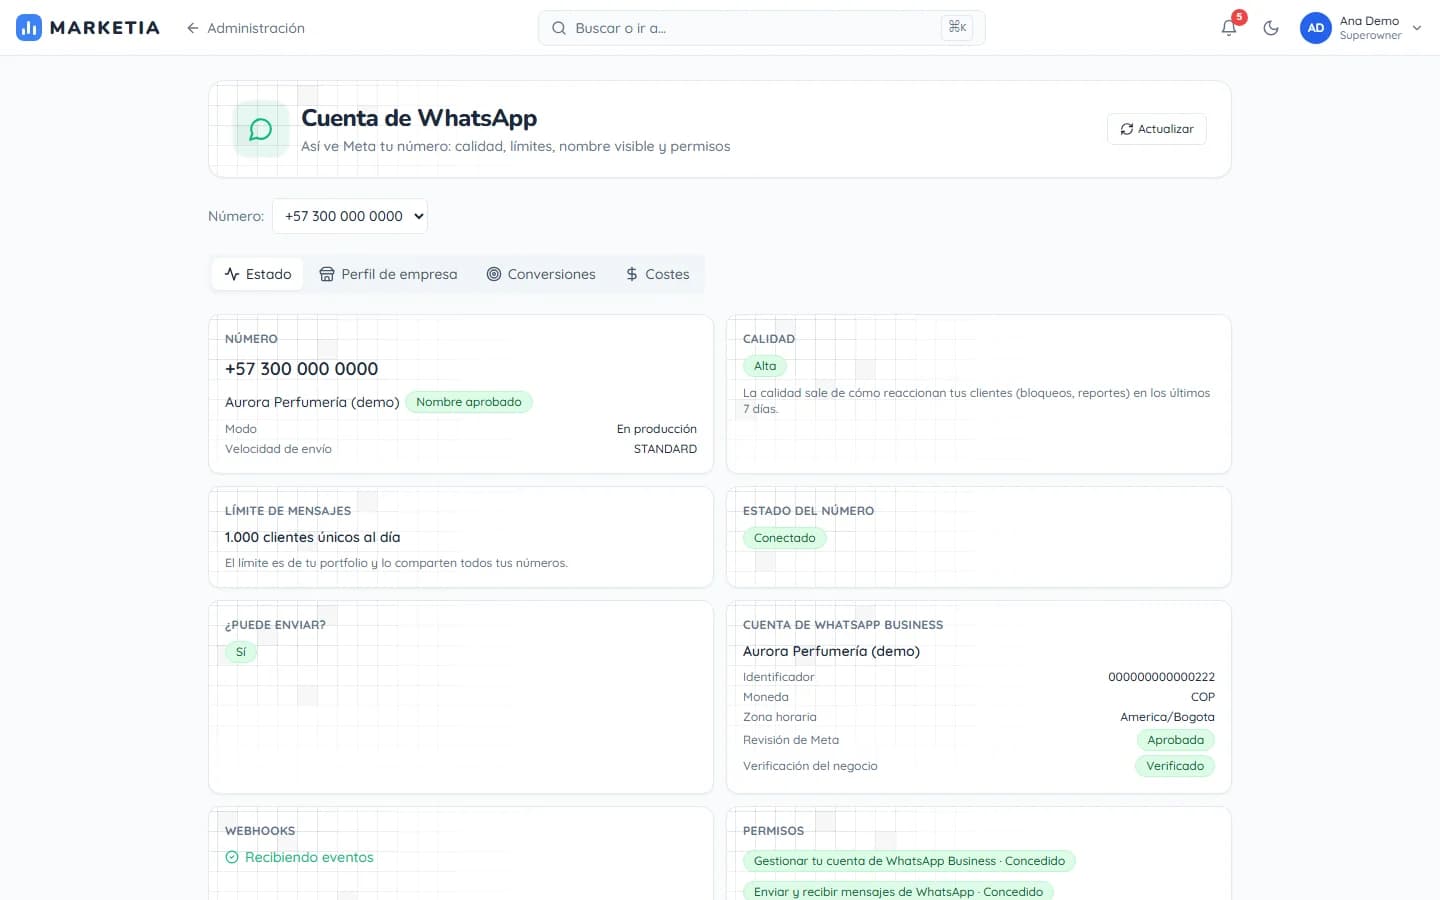Screen dimensions: 1440x900
Task: Click 'Gestionar tu cuenta de WhatsApp Business' permission
Action: click(x=909, y=861)
